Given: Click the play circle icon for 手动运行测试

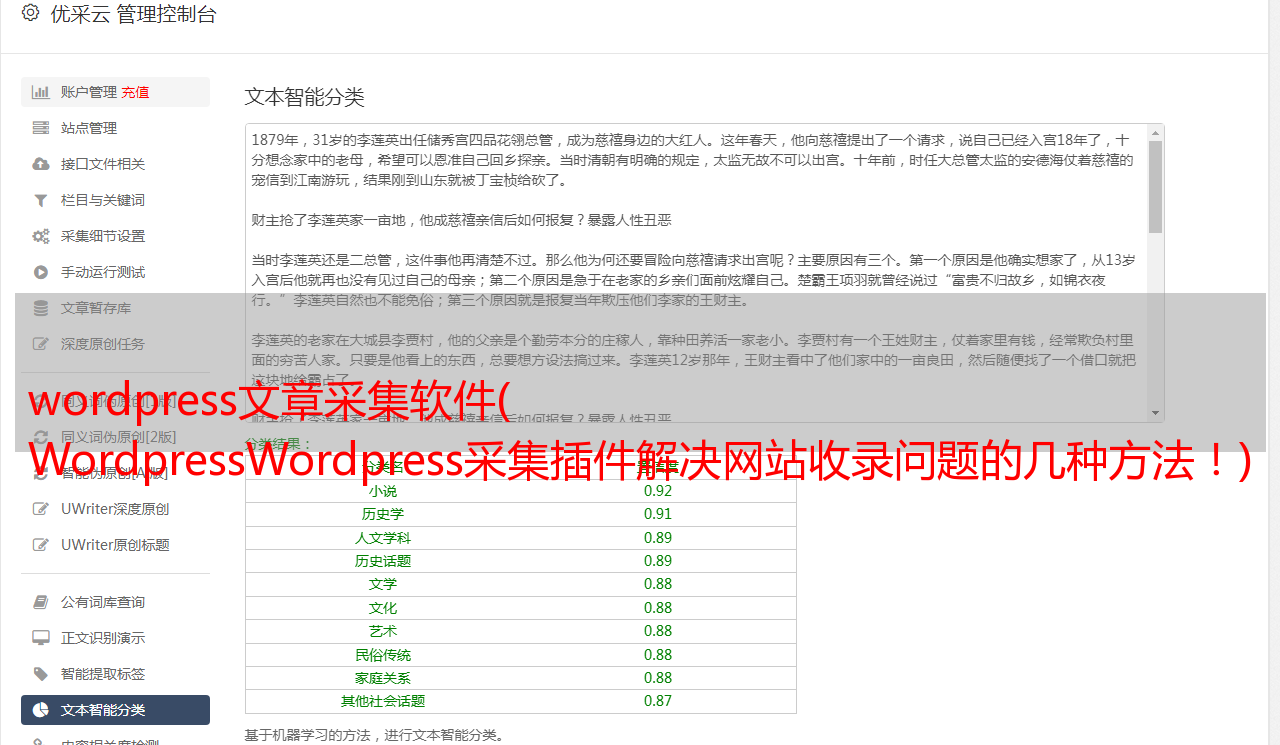Looking at the screenshot, I should coord(41,272).
